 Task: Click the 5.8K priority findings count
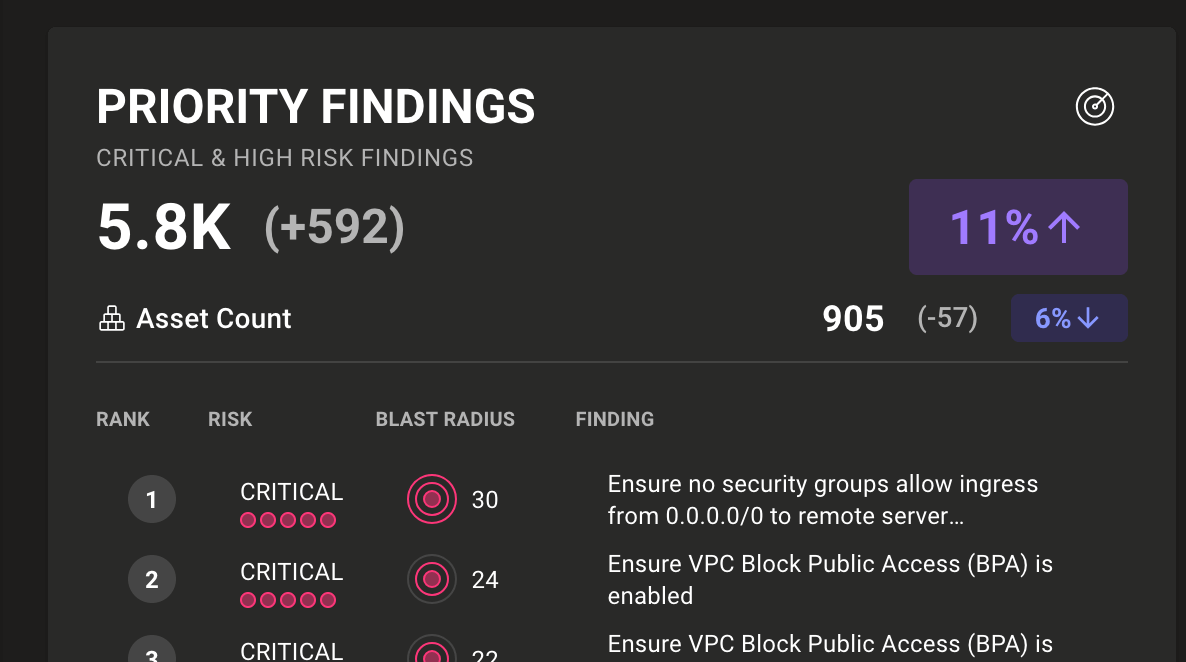(x=163, y=226)
